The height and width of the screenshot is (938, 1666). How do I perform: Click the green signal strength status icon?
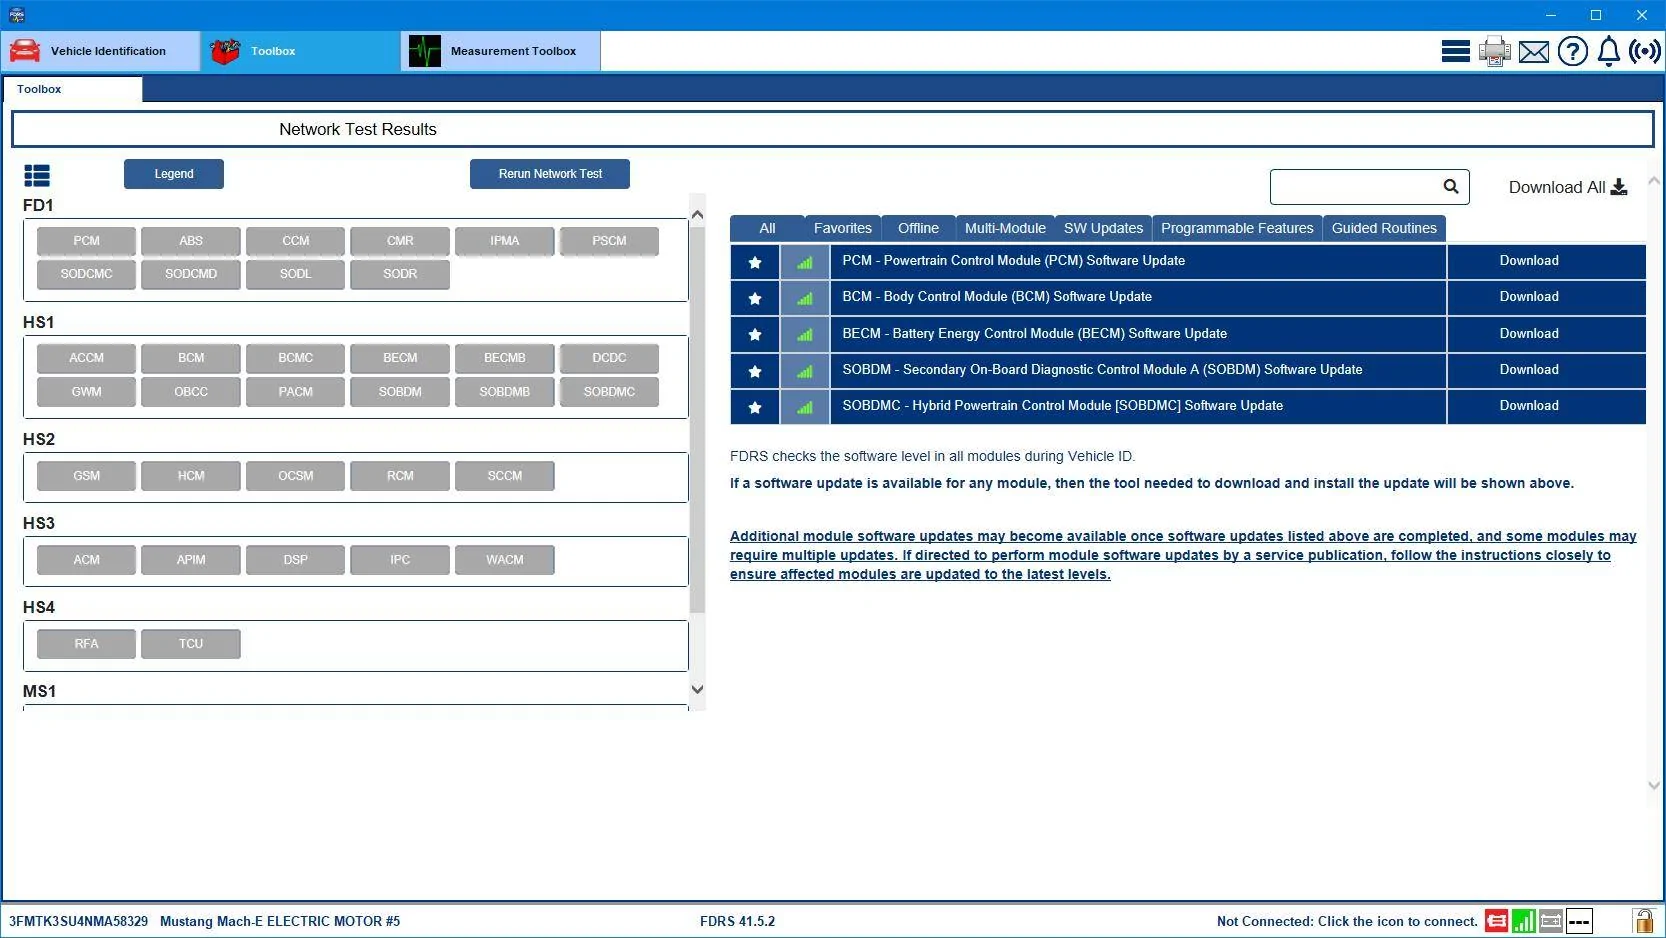[1524, 921]
